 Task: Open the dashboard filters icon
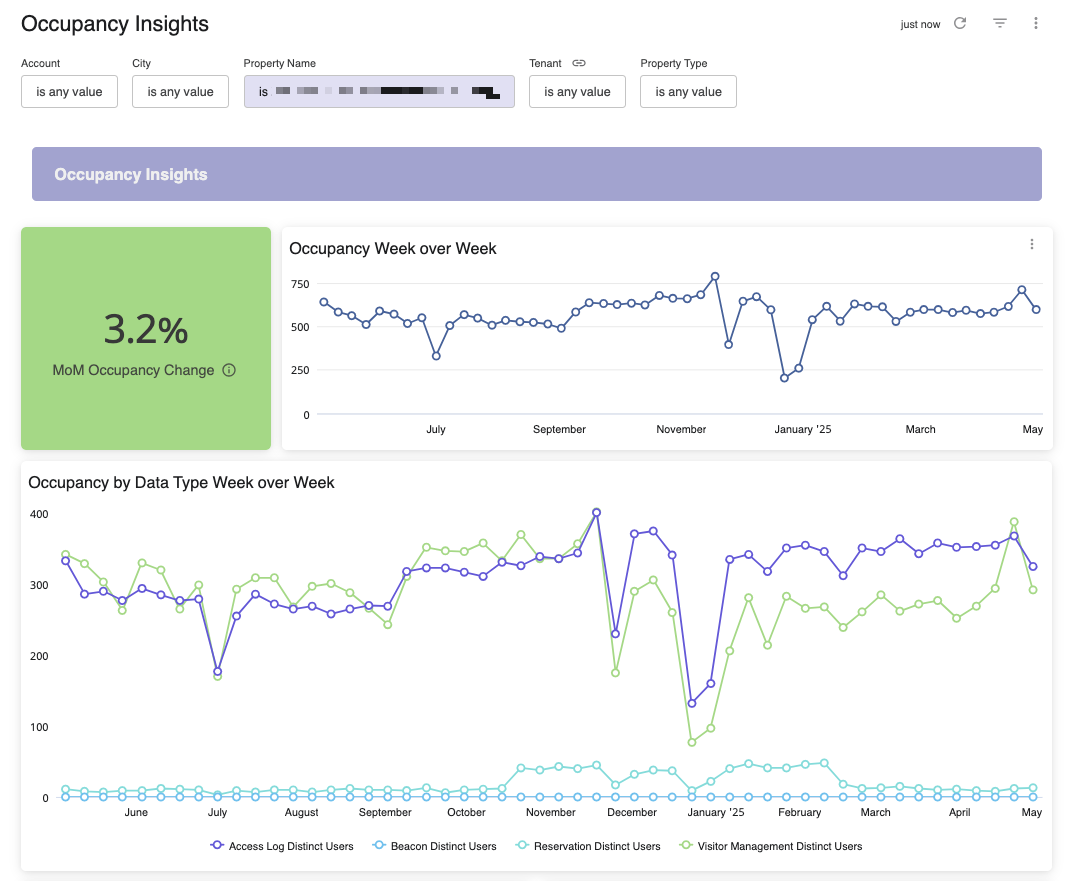click(x=999, y=23)
